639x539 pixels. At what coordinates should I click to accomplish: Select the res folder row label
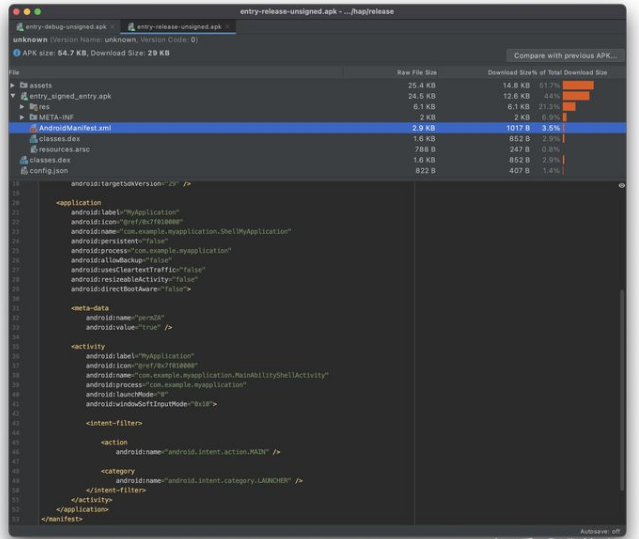pos(44,107)
